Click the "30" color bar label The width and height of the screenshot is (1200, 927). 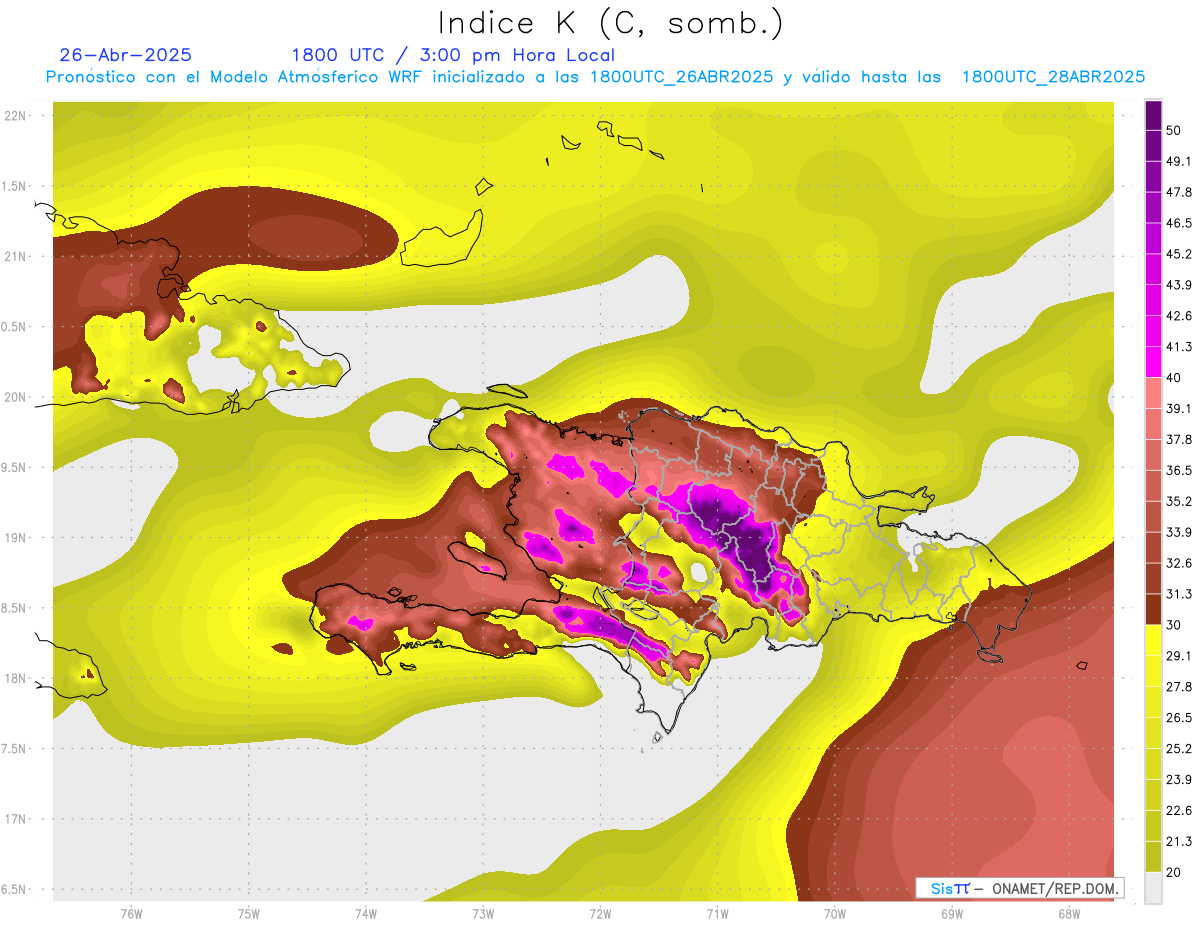(x=1174, y=625)
